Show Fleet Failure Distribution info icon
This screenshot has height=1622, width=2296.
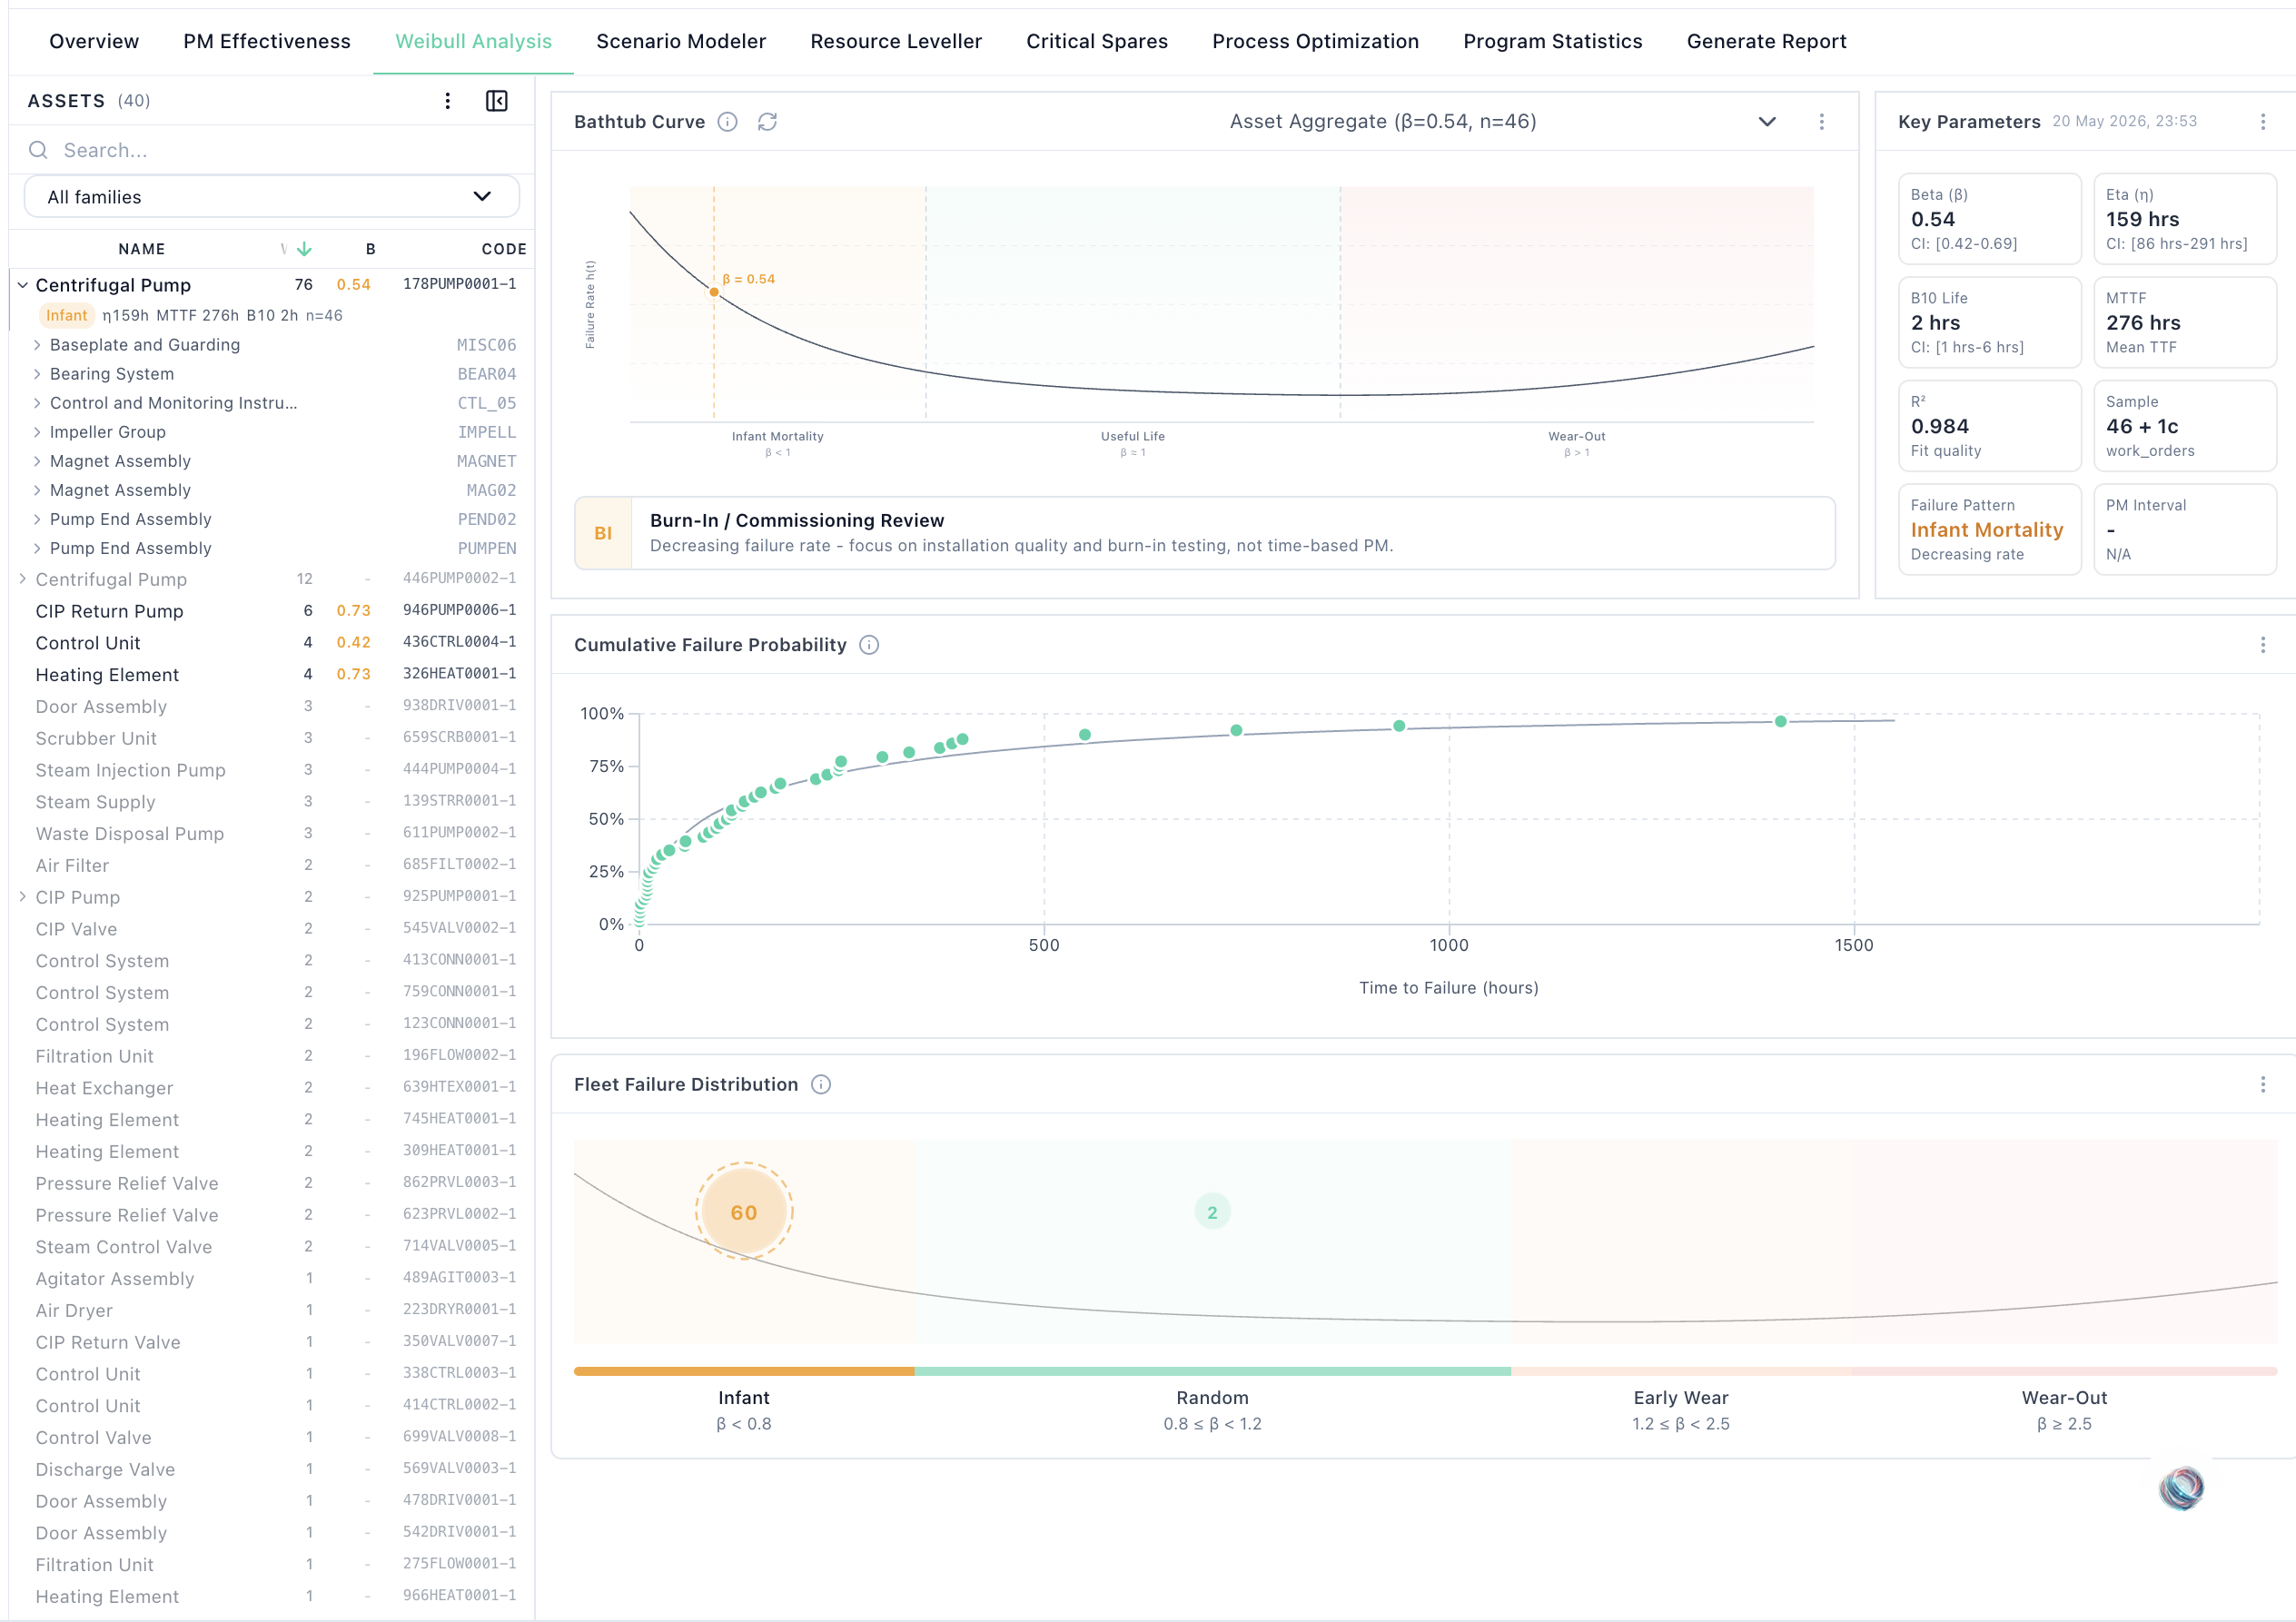(x=821, y=1085)
